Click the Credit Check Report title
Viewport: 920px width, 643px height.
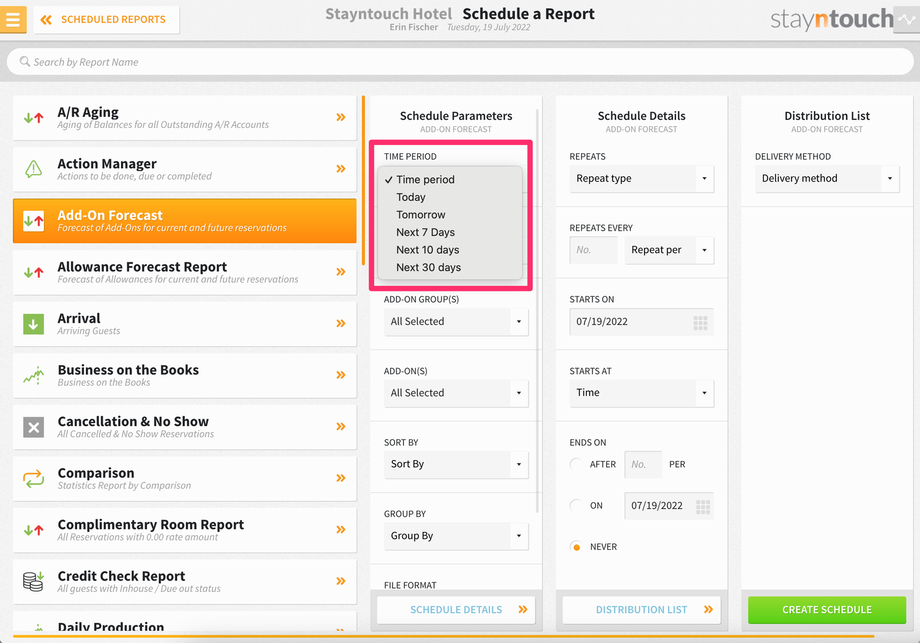pos(121,576)
